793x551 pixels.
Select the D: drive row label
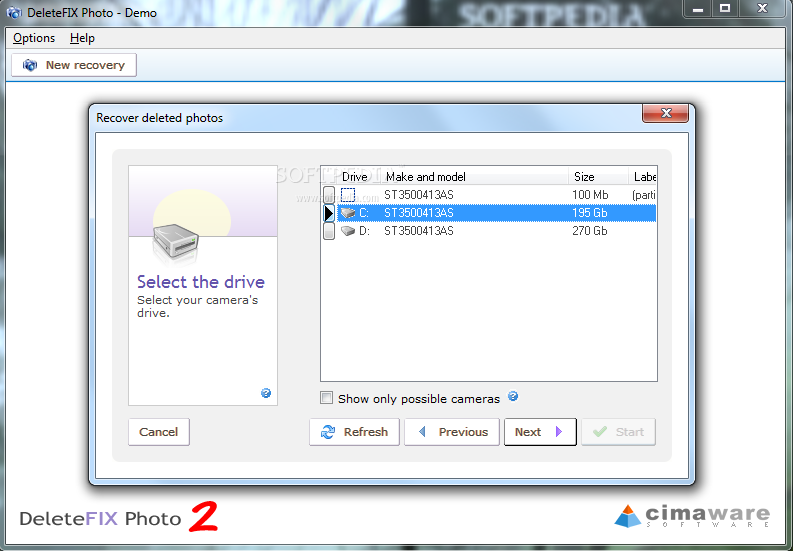(365, 231)
